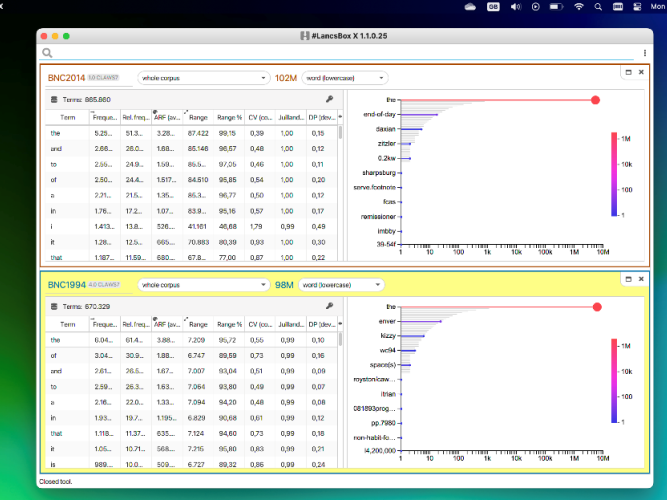Open BNC2014 word (lowercase) dropdown
Screen dimensions: 667x500
(x=345, y=78)
